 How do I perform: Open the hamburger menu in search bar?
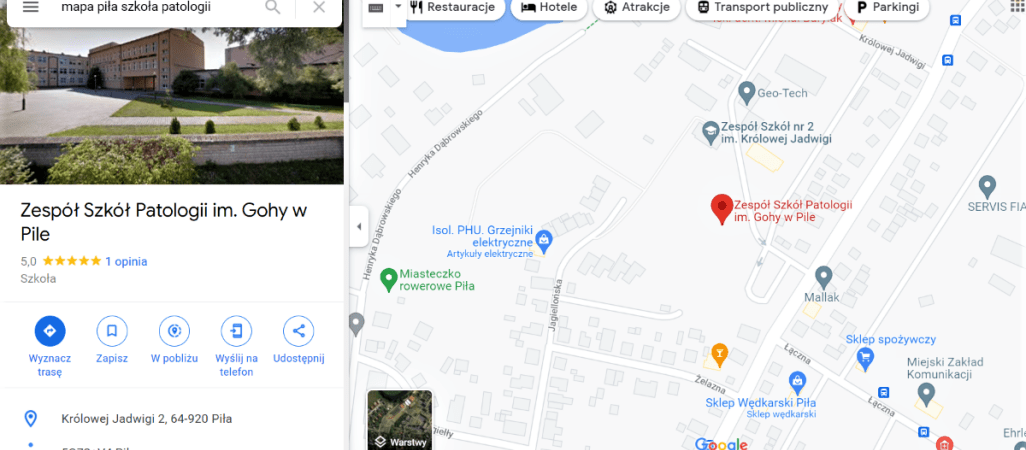point(30,7)
